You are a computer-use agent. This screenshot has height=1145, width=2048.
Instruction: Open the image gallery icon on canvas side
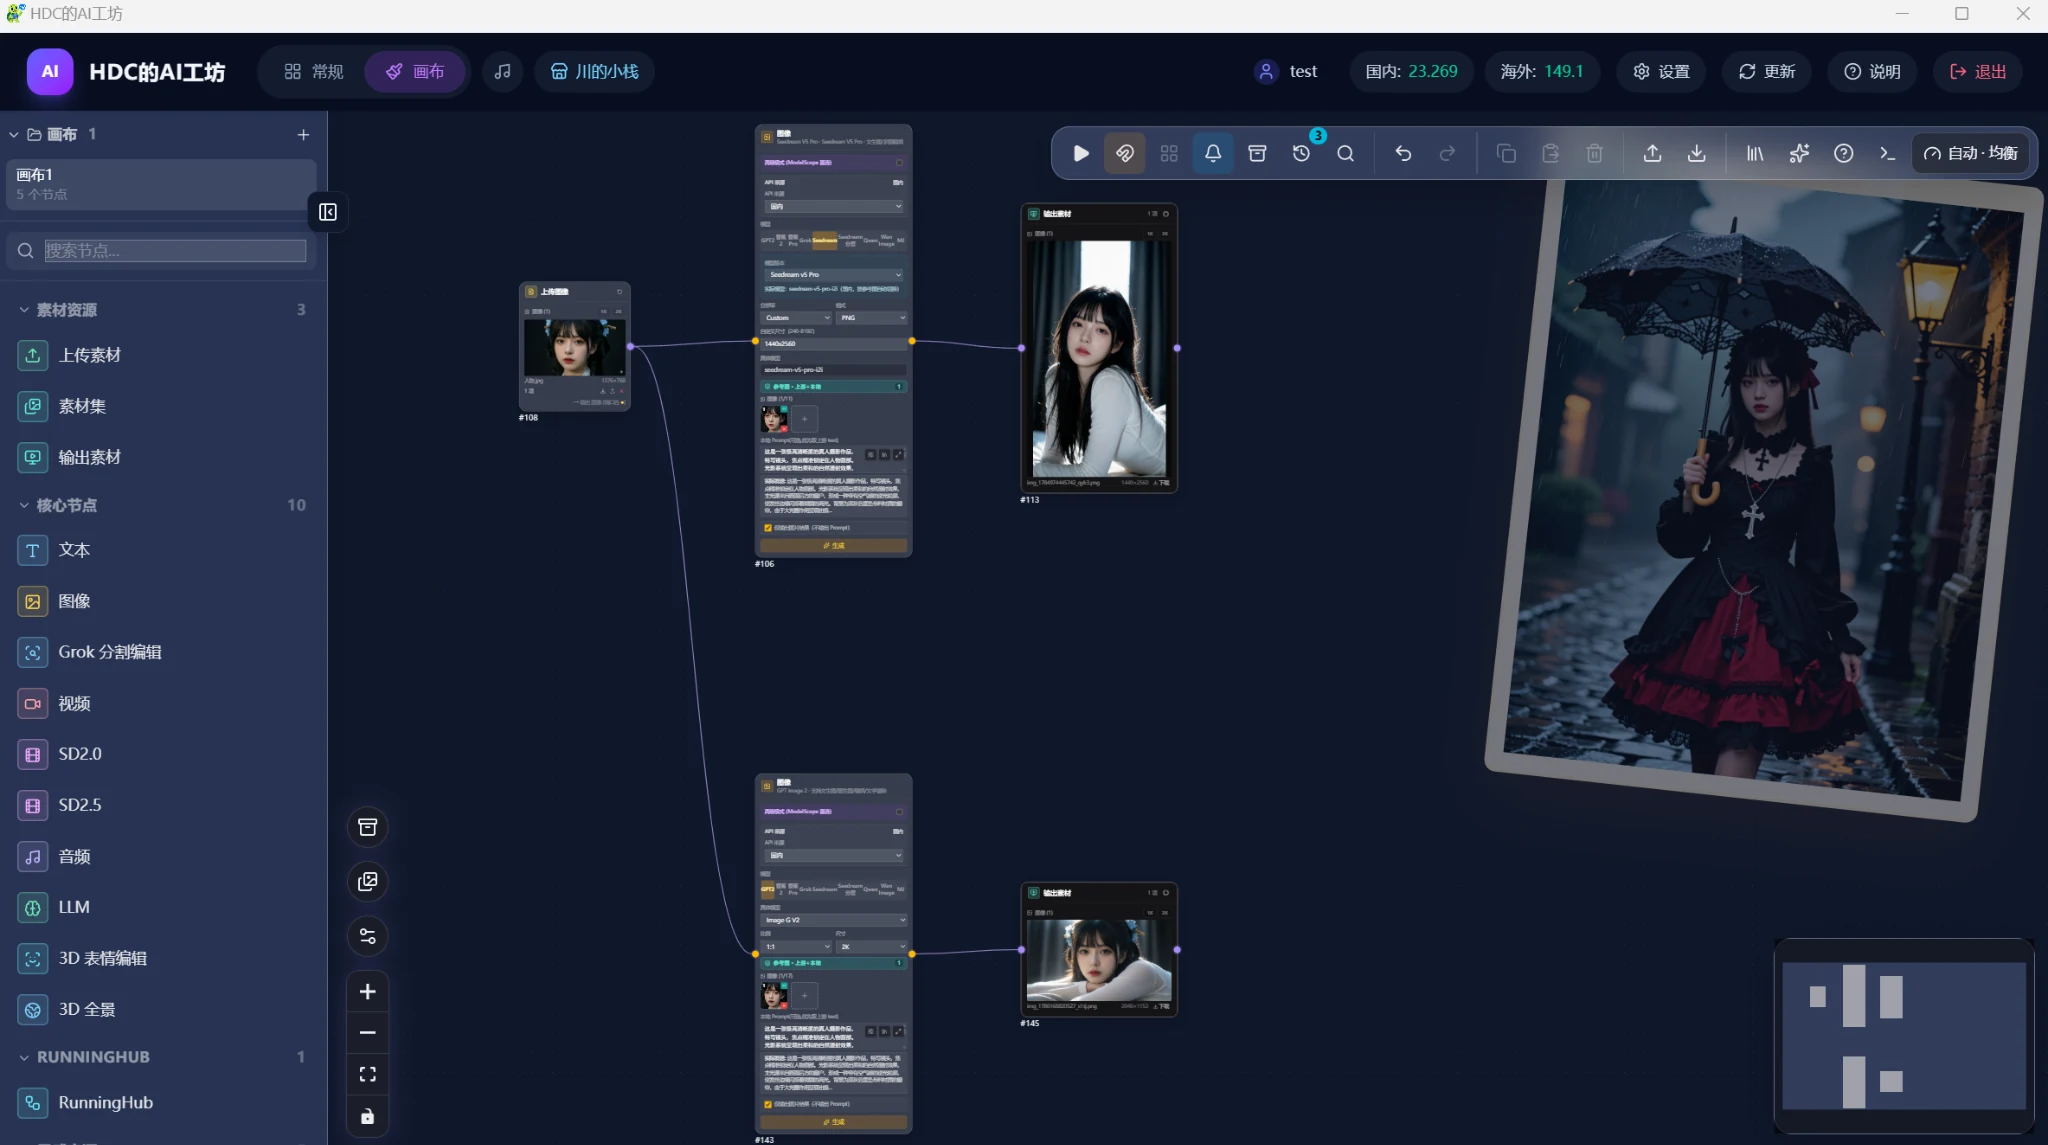pos(368,882)
